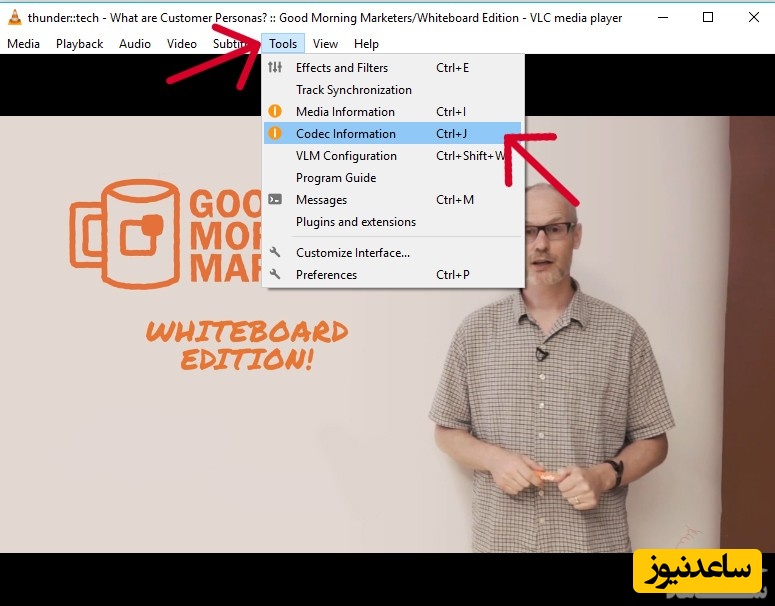Maximize the VLC media player window
775x606 pixels.
707,17
